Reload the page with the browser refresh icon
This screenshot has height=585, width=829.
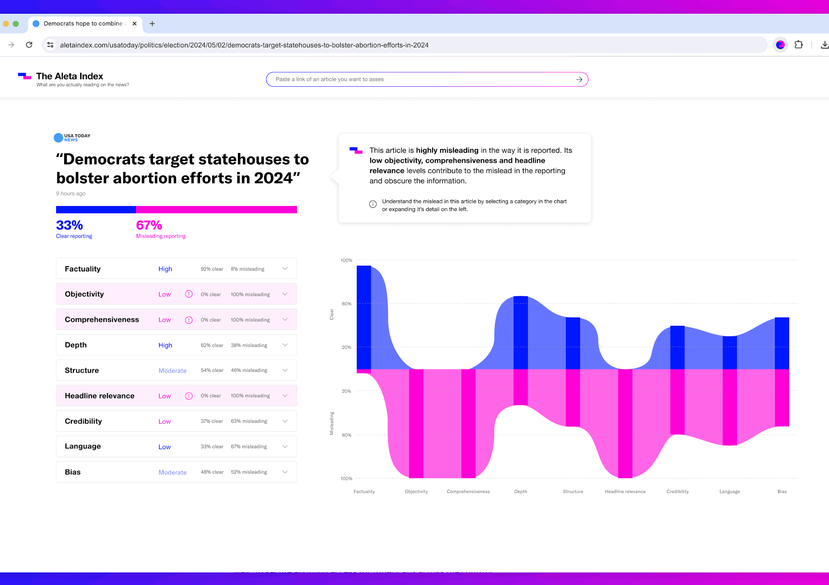click(x=29, y=45)
